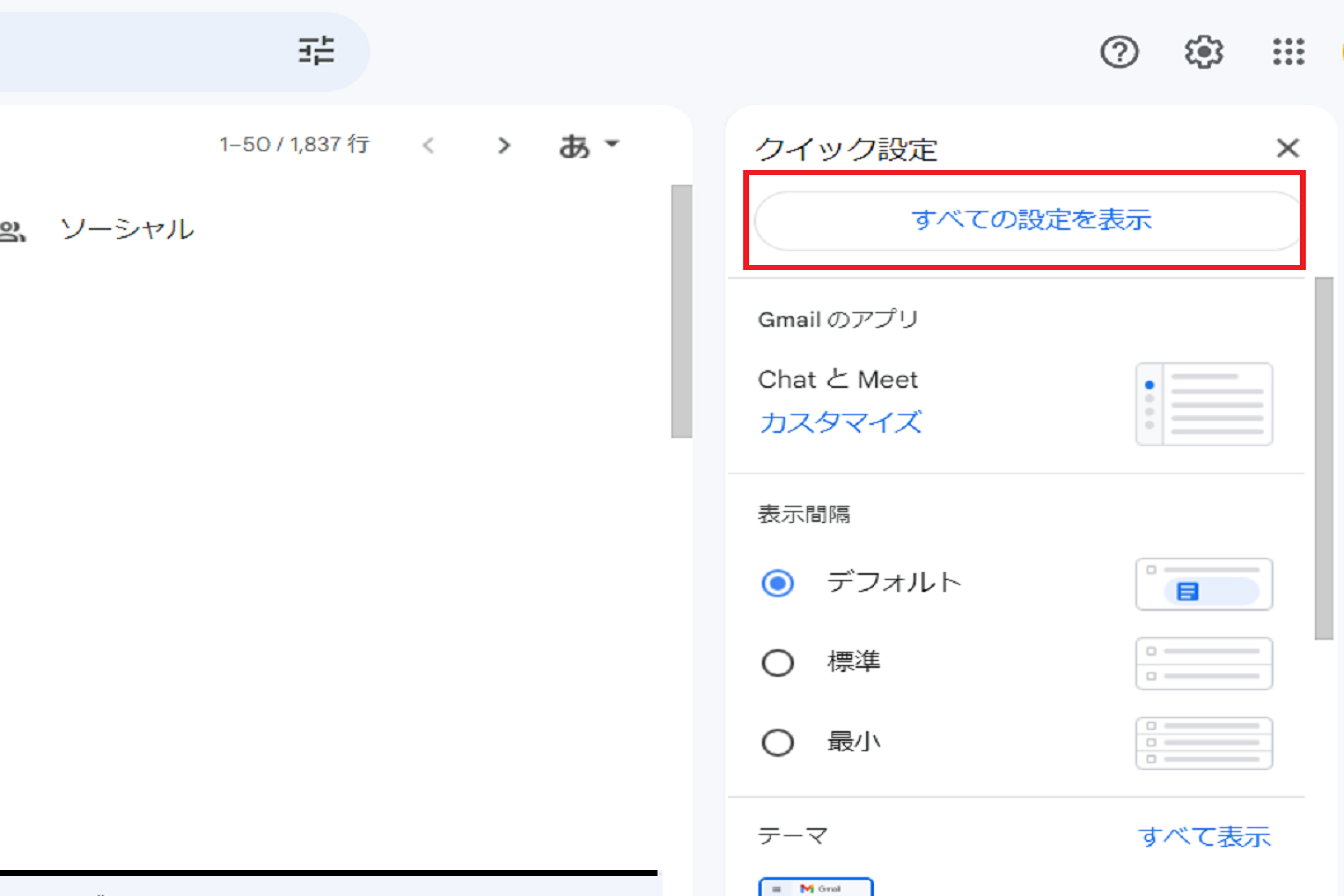Image resolution: width=1344 pixels, height=896 pixels.
Task: Open the Google apps grid icon
Action: (x=1288, y=51)
